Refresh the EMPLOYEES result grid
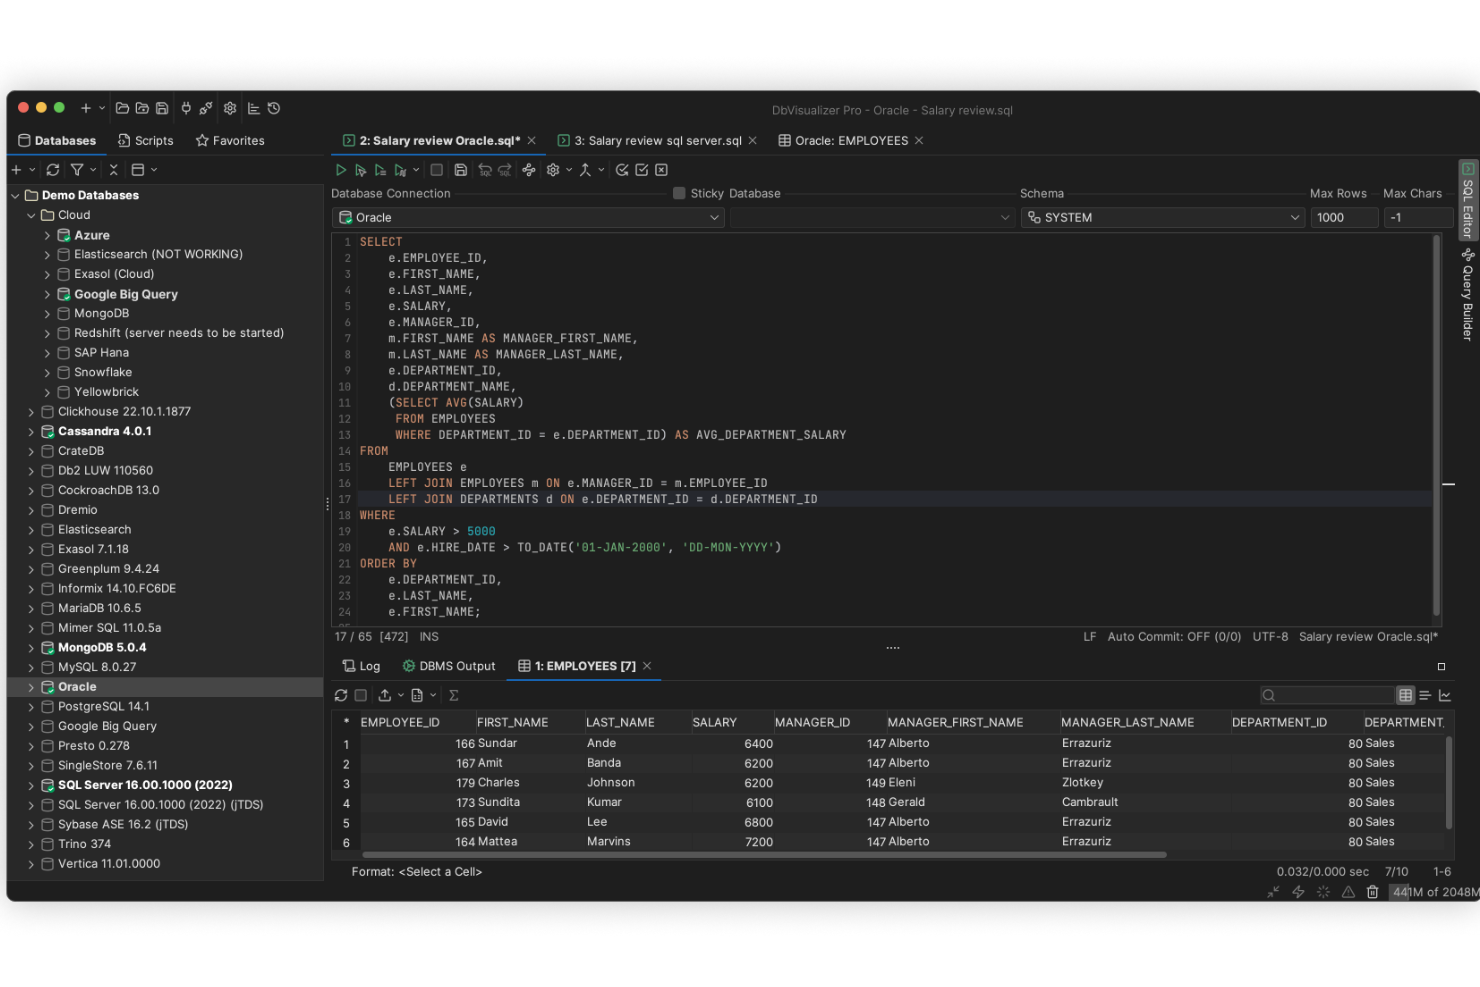 [x=340, y=694]
